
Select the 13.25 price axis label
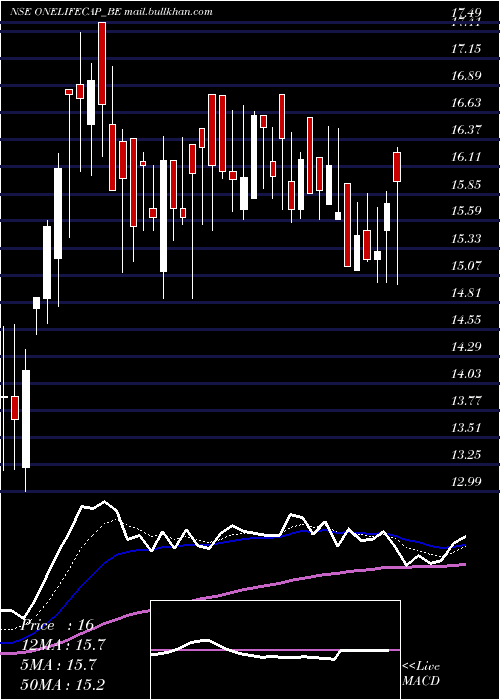pos(466,455)
